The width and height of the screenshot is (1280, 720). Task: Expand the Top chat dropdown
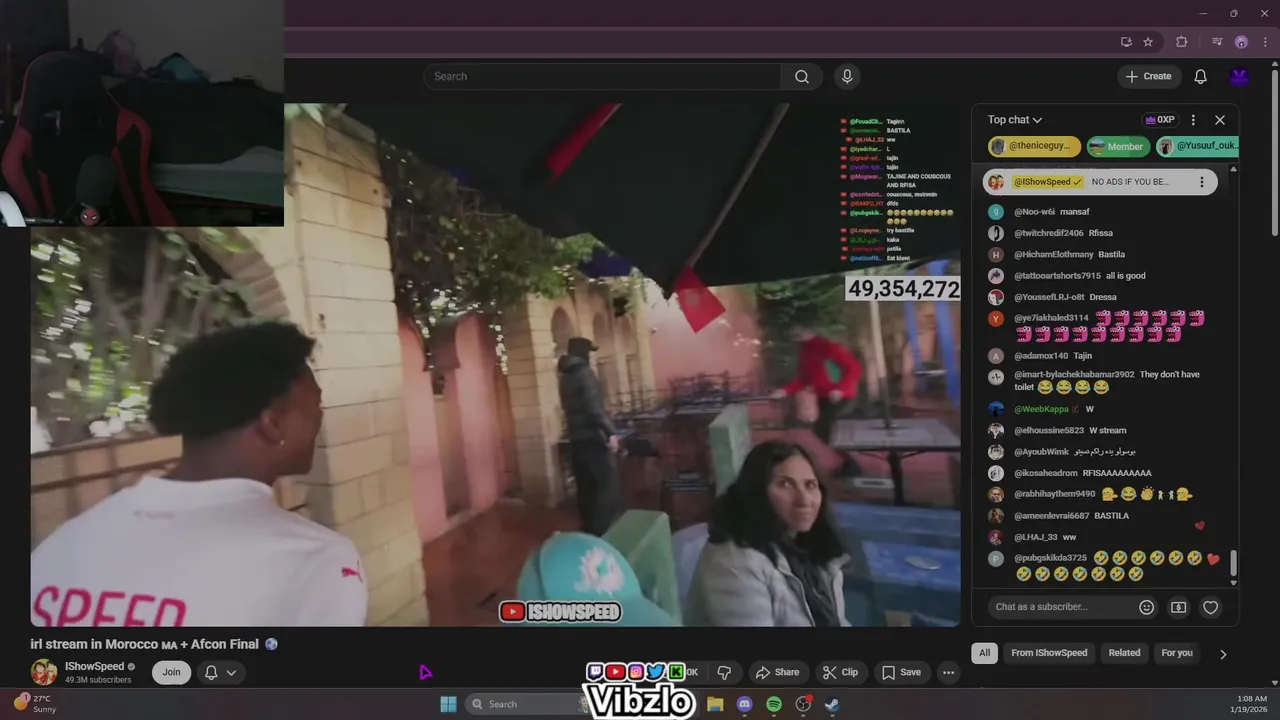[x=1015, y=120]
